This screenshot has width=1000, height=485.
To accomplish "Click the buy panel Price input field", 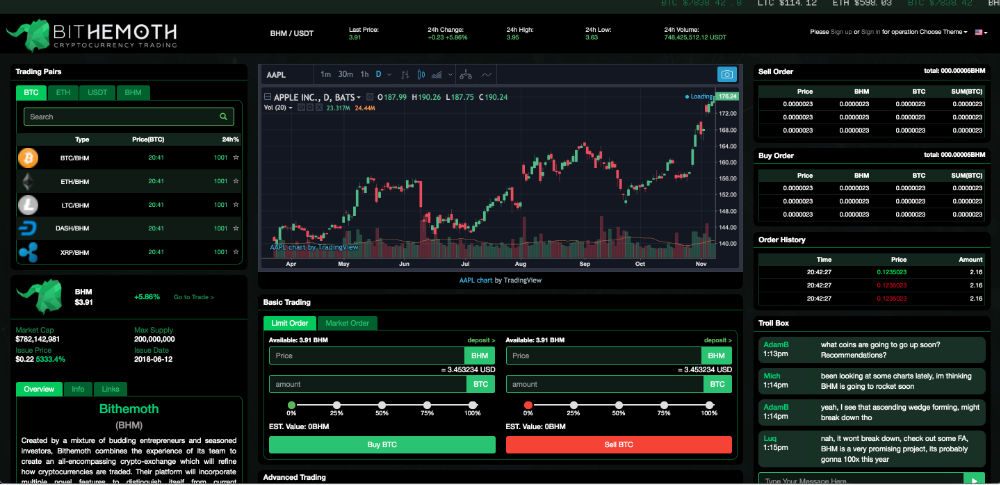I will tap(367, 356).
